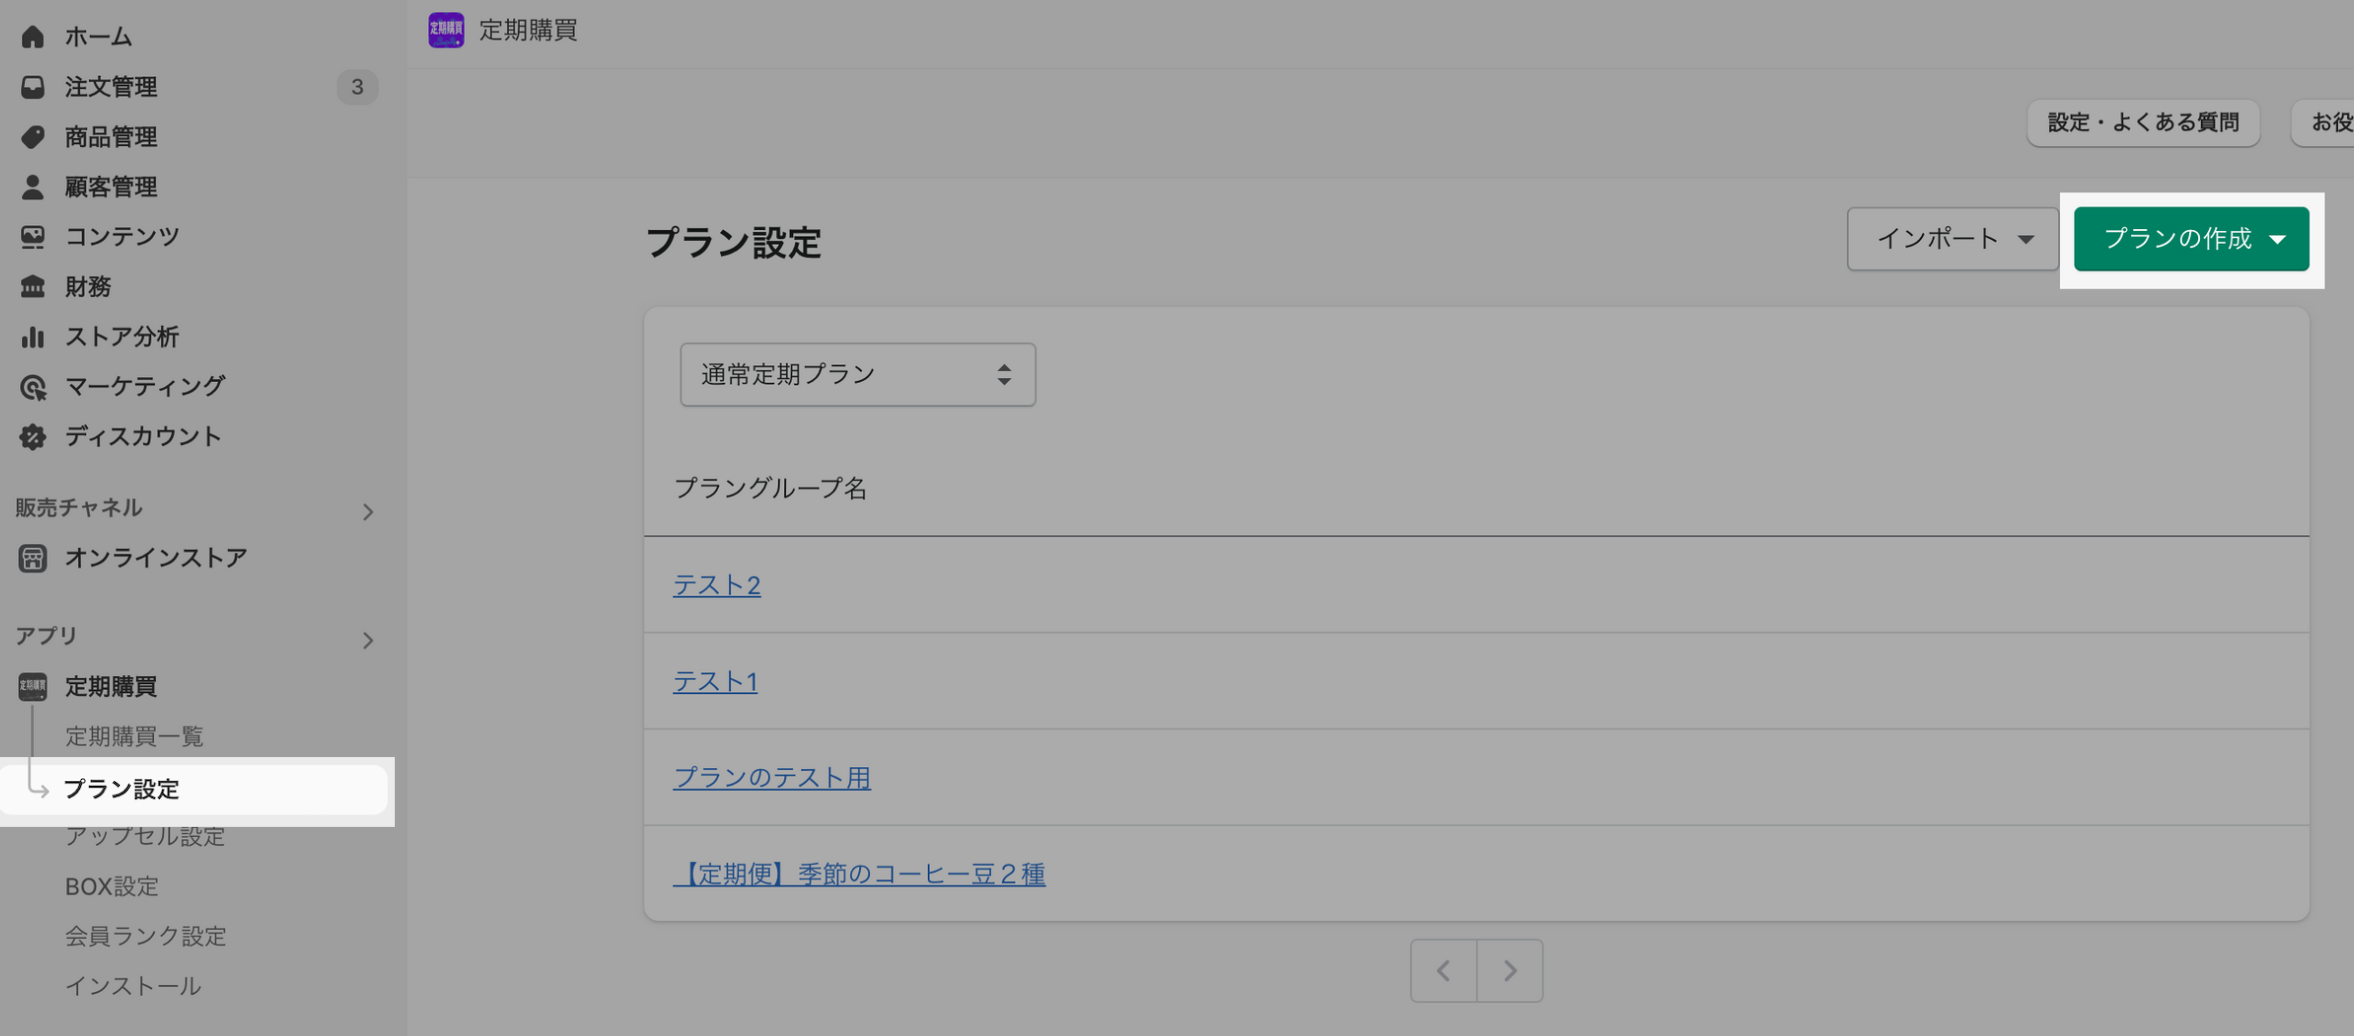Screen dimensions: 2354x1036
Task: Click the online store storefront icon
Action: click(33, 558)
